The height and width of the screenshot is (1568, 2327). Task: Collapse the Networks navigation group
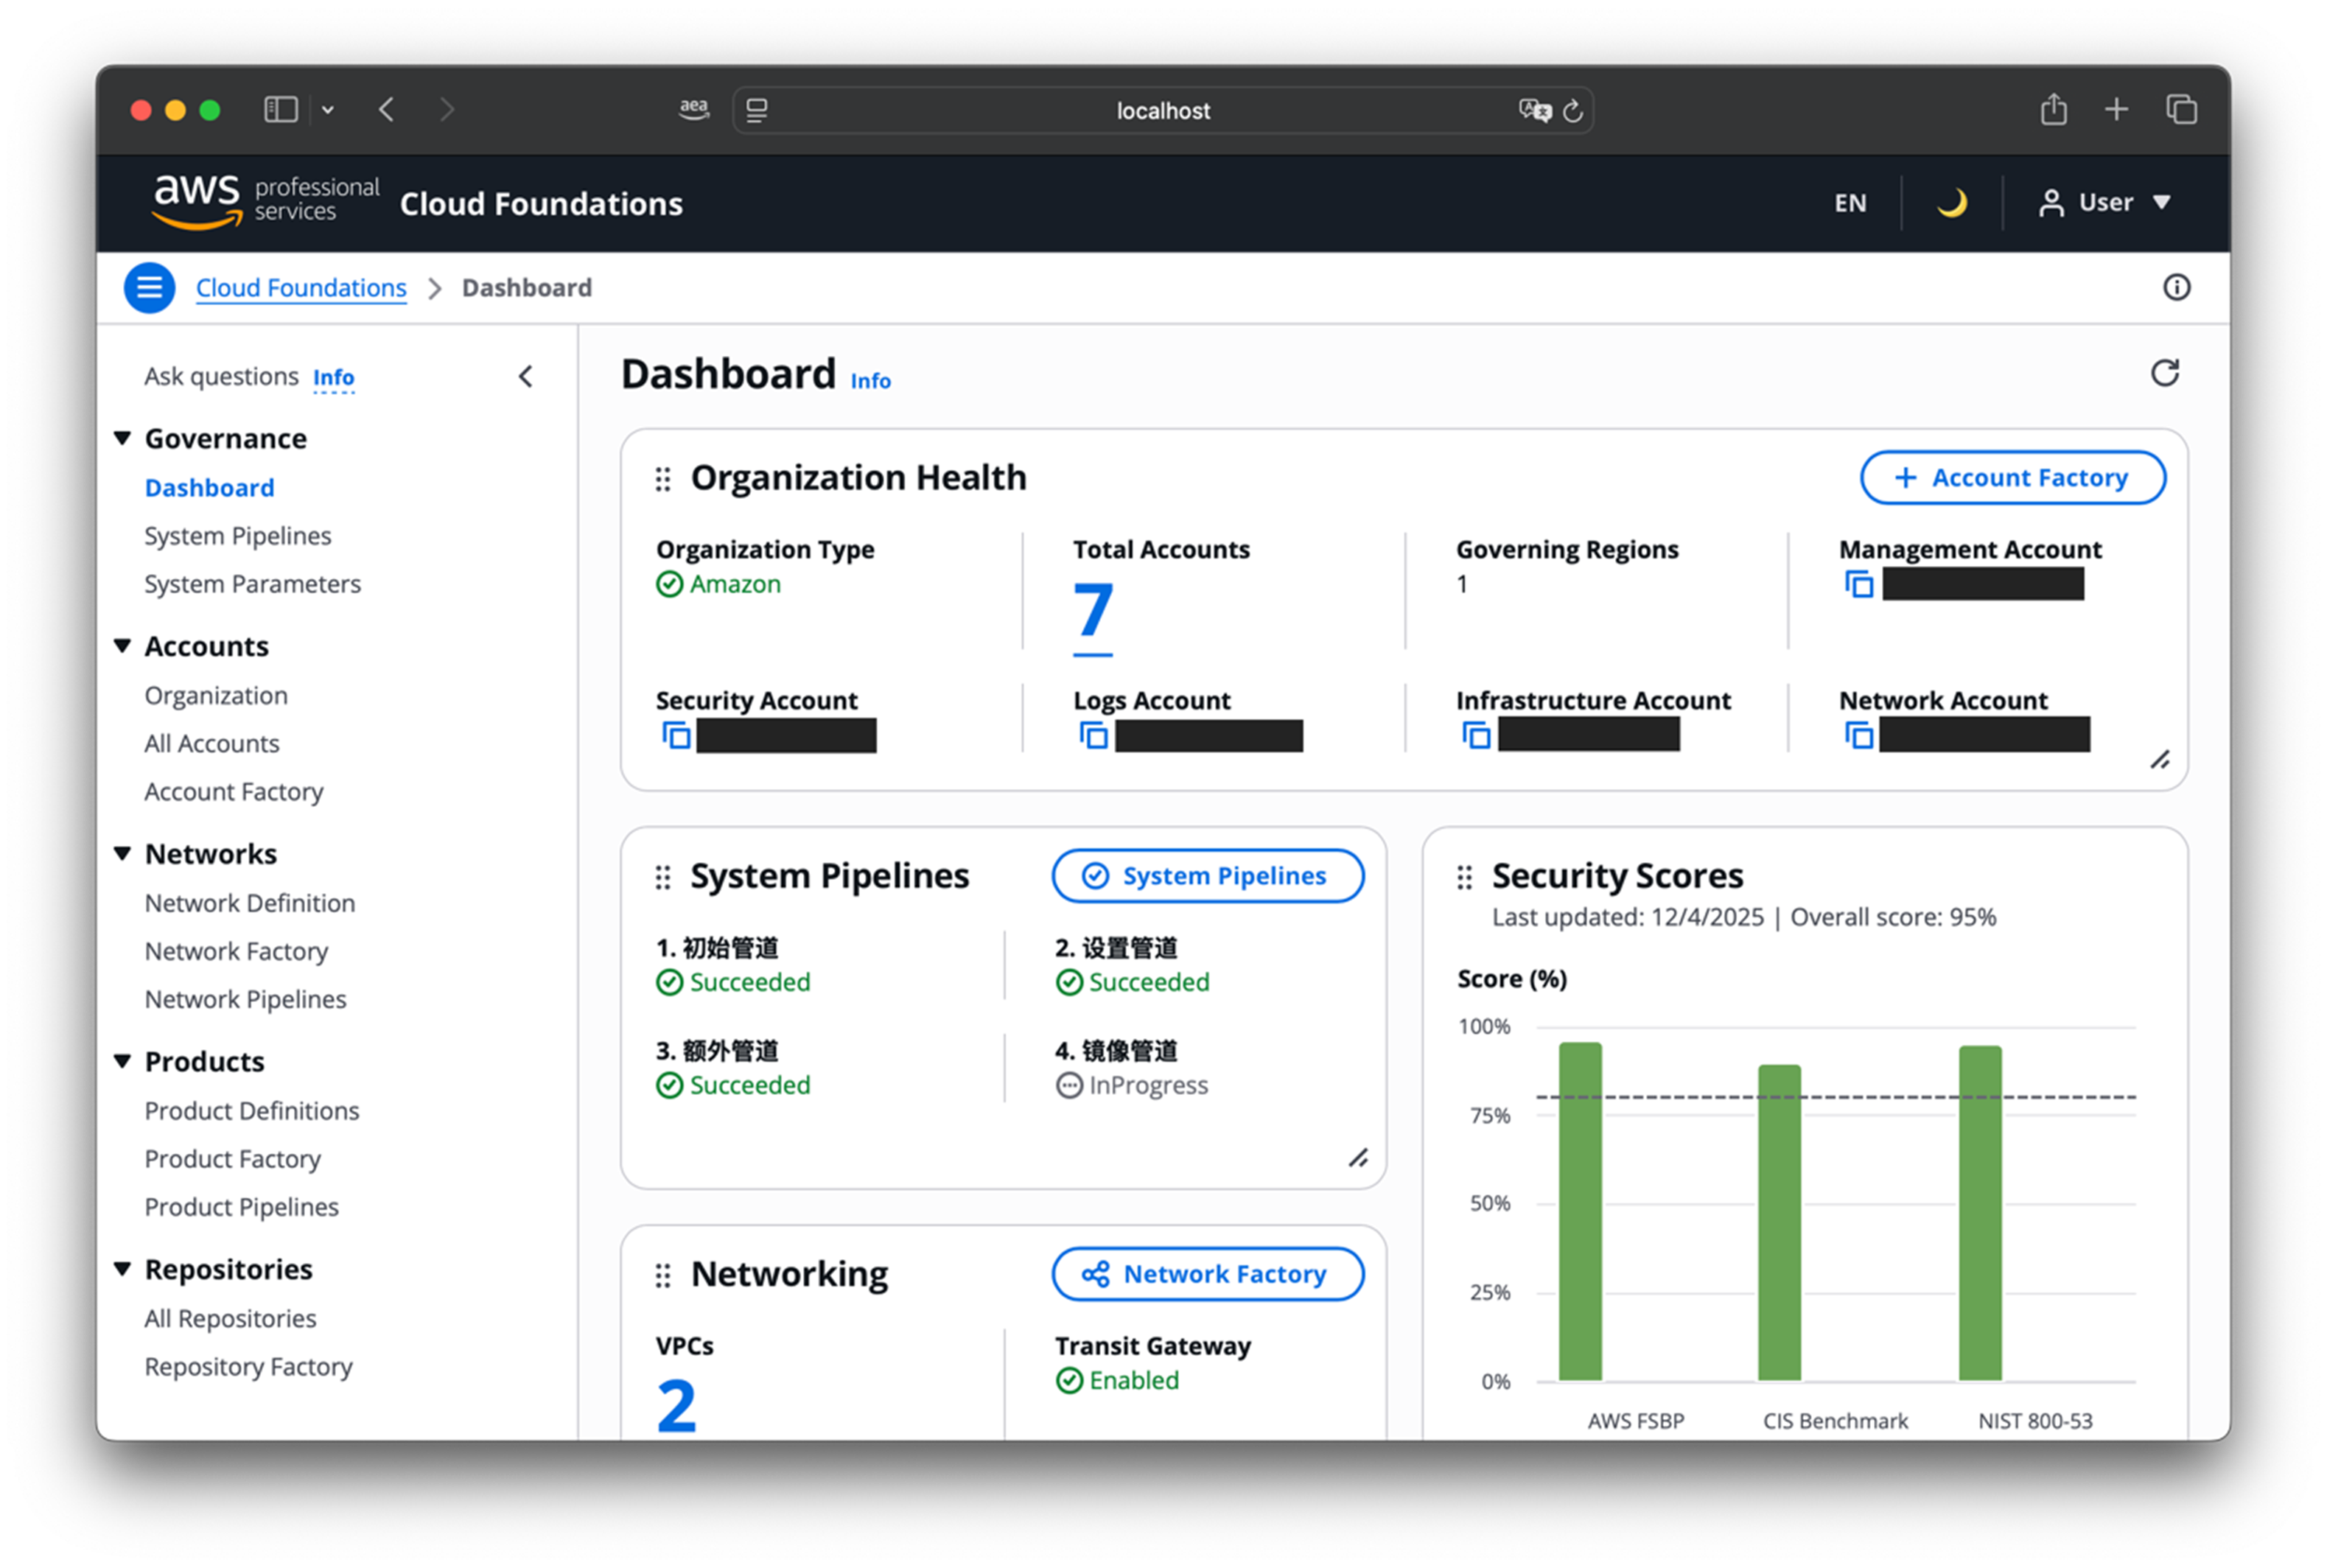pyautogui.click(x=123, y=854)
